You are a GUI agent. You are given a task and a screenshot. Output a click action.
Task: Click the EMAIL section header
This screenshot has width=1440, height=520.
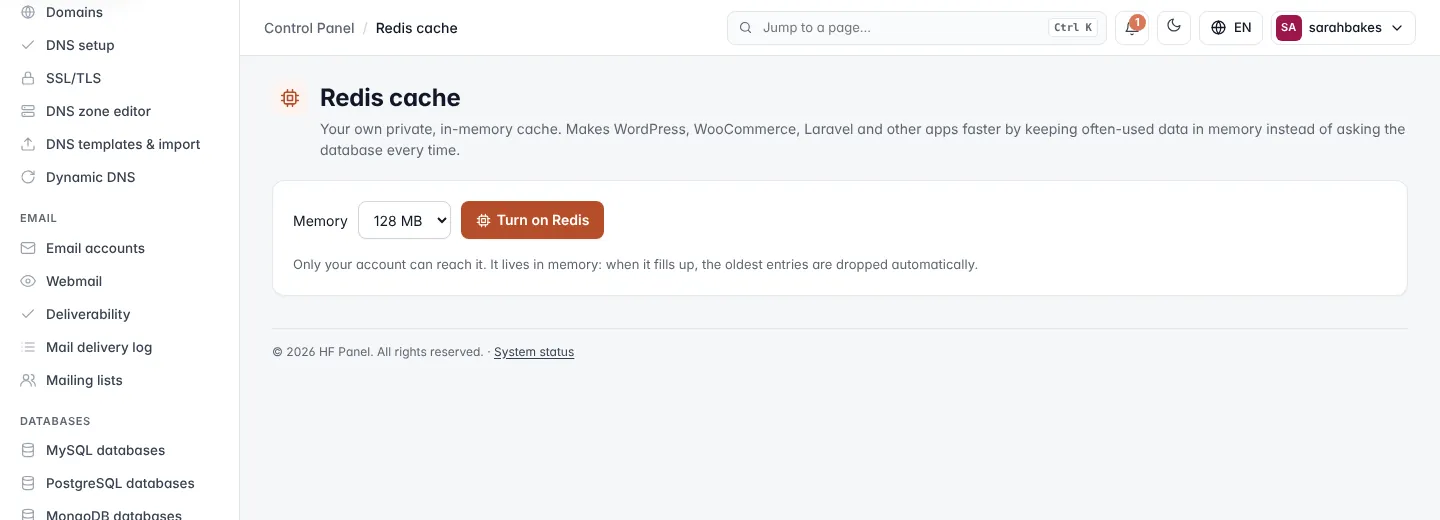pos(38,218)
